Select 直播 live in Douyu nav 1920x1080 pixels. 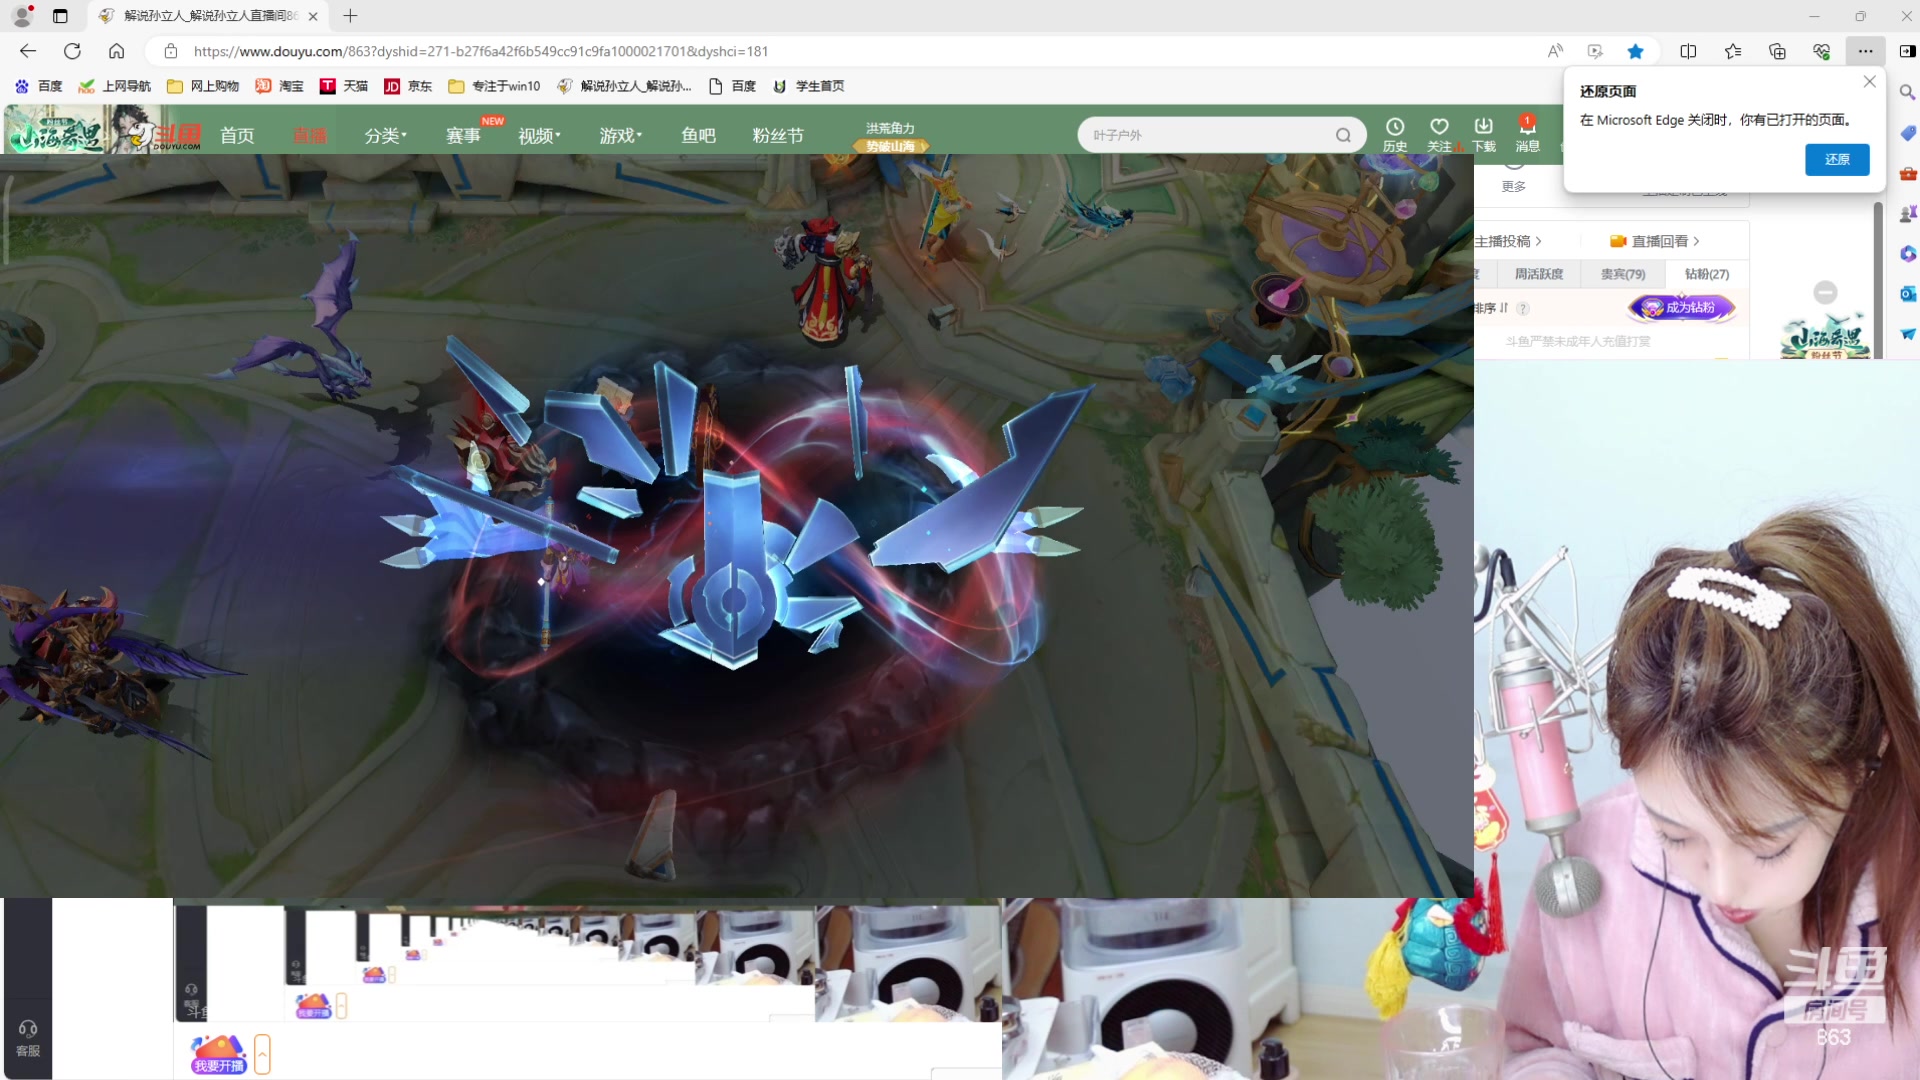pos(310,135)
